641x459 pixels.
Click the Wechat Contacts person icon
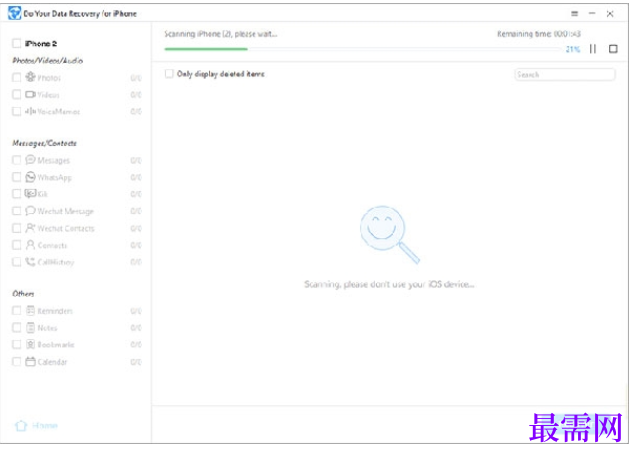click(31, 228)
